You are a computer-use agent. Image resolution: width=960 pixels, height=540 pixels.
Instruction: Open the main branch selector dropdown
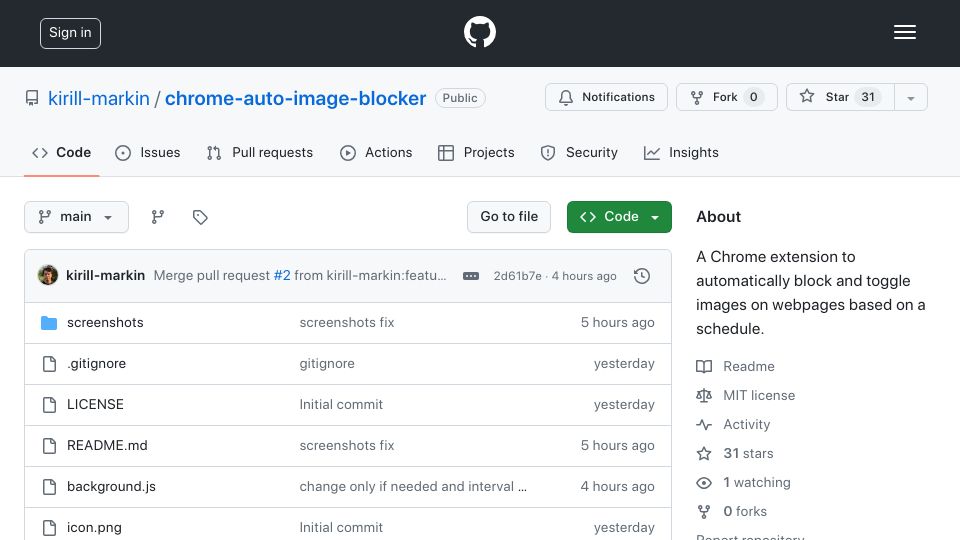point(77,217)
